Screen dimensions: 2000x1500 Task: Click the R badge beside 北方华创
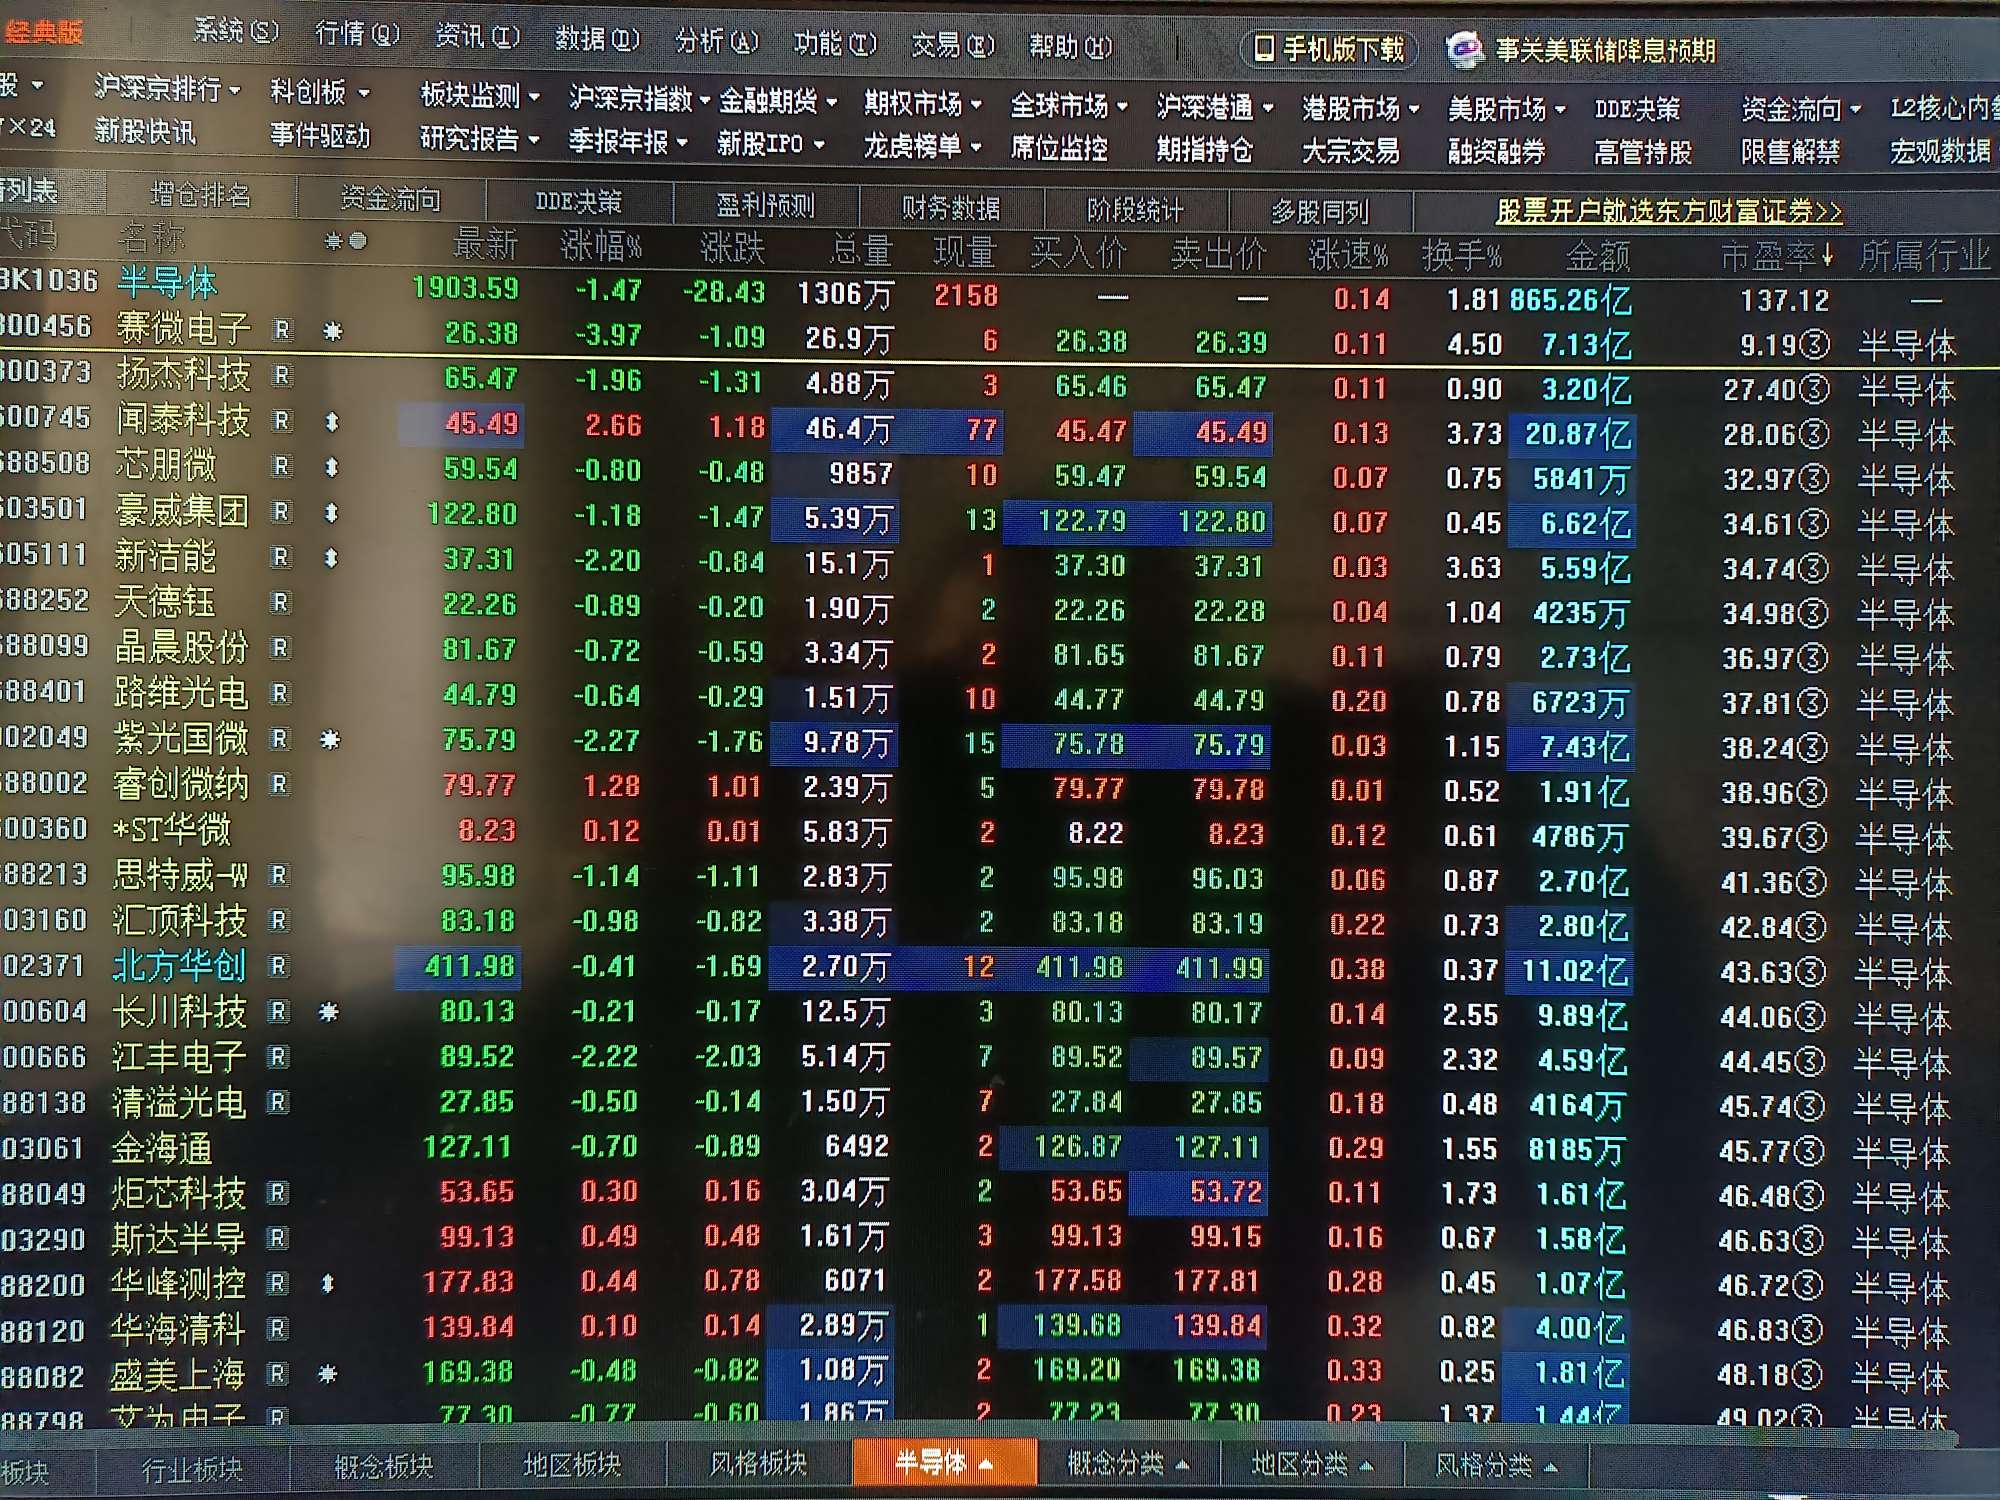coord(279,966)
